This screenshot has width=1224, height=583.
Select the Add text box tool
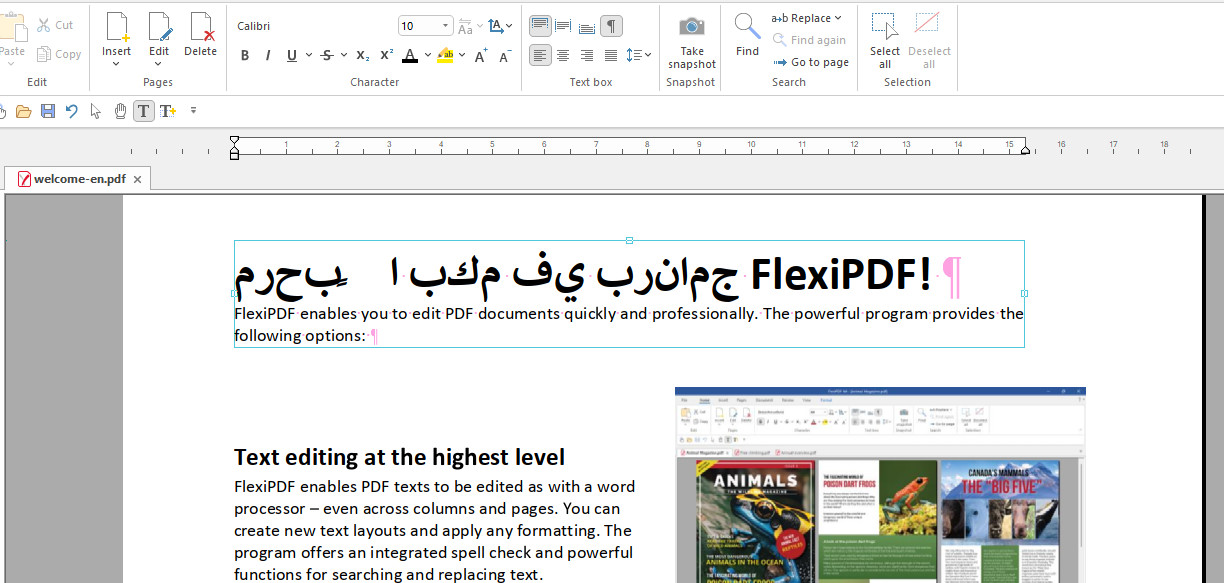pyautogui.click(x=168, y=111)
